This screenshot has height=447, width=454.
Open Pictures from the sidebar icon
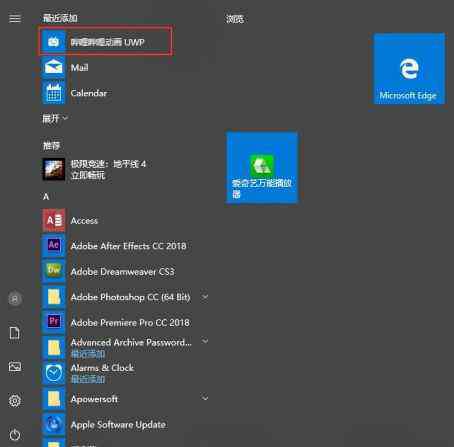click(x=15, y=367)
